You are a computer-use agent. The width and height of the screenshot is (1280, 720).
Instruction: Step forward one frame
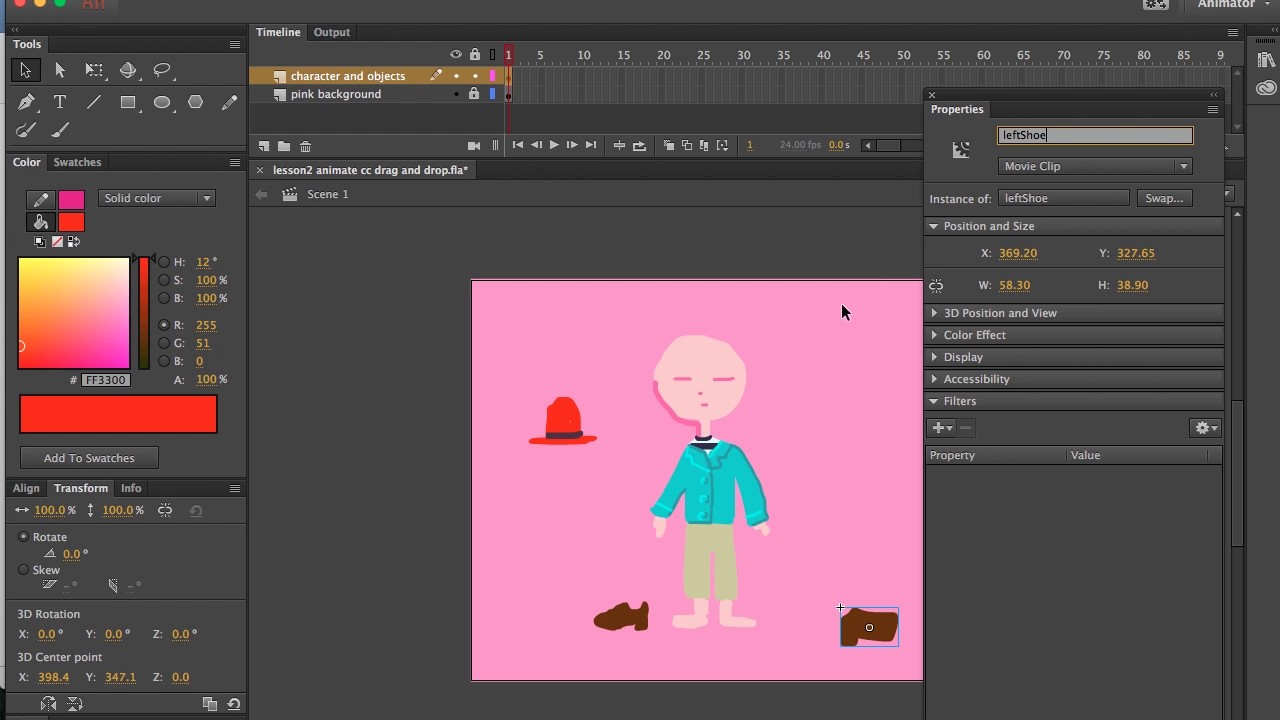pos(572,145)
